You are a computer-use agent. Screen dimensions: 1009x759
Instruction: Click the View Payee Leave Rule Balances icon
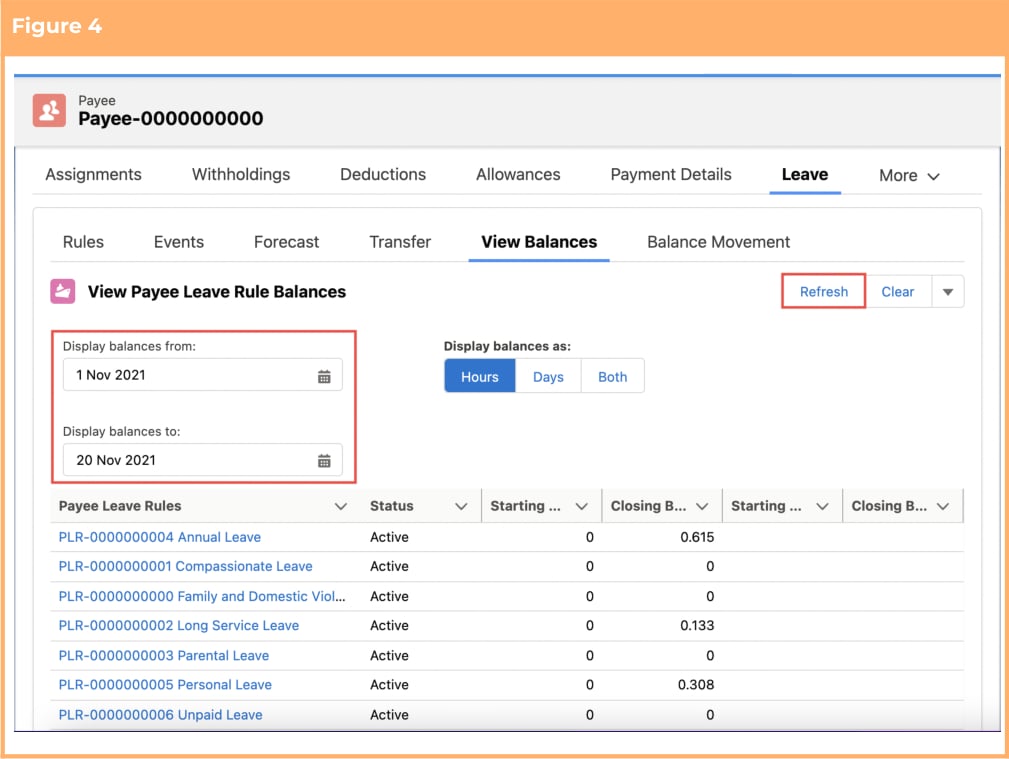pyautogui.click(x=63, y=292)
